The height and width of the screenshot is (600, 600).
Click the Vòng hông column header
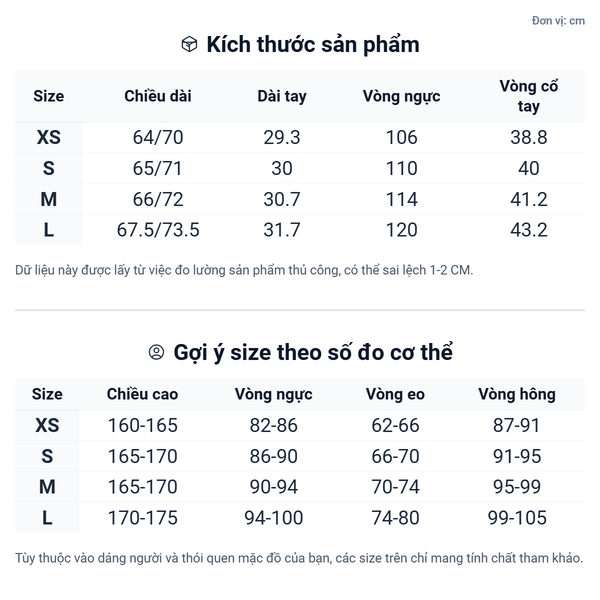[x=516, y=394]
